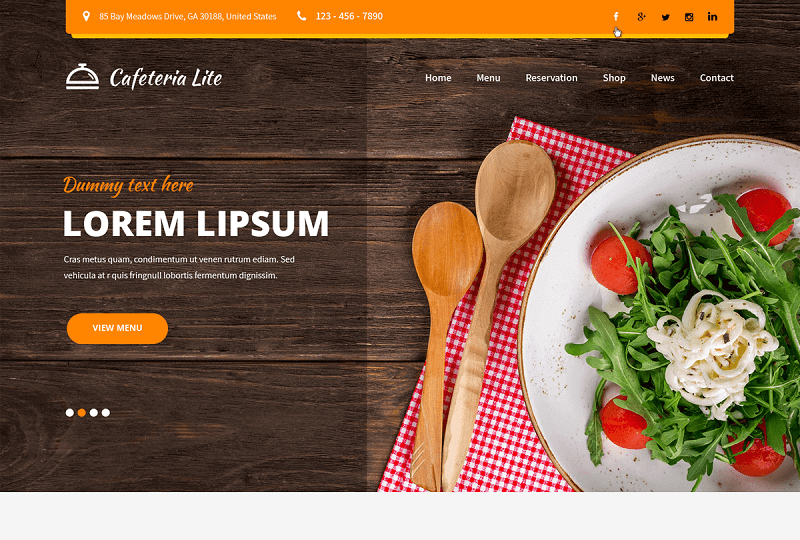Select the first slider dot
The image size is (800, 540).
[x=70, y=412]
